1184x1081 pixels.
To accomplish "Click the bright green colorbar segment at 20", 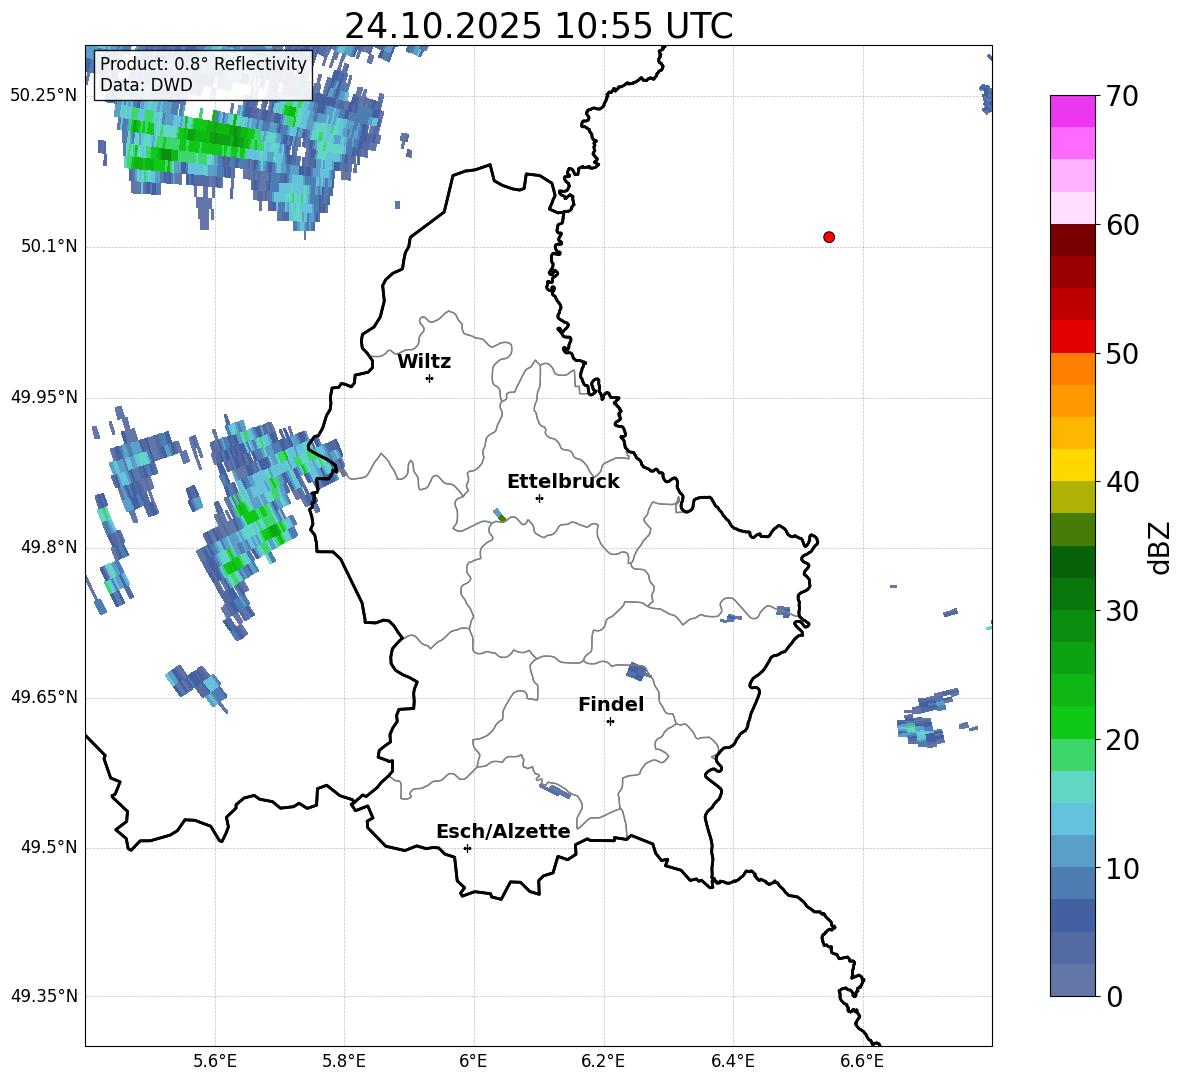I will 1073,722.
